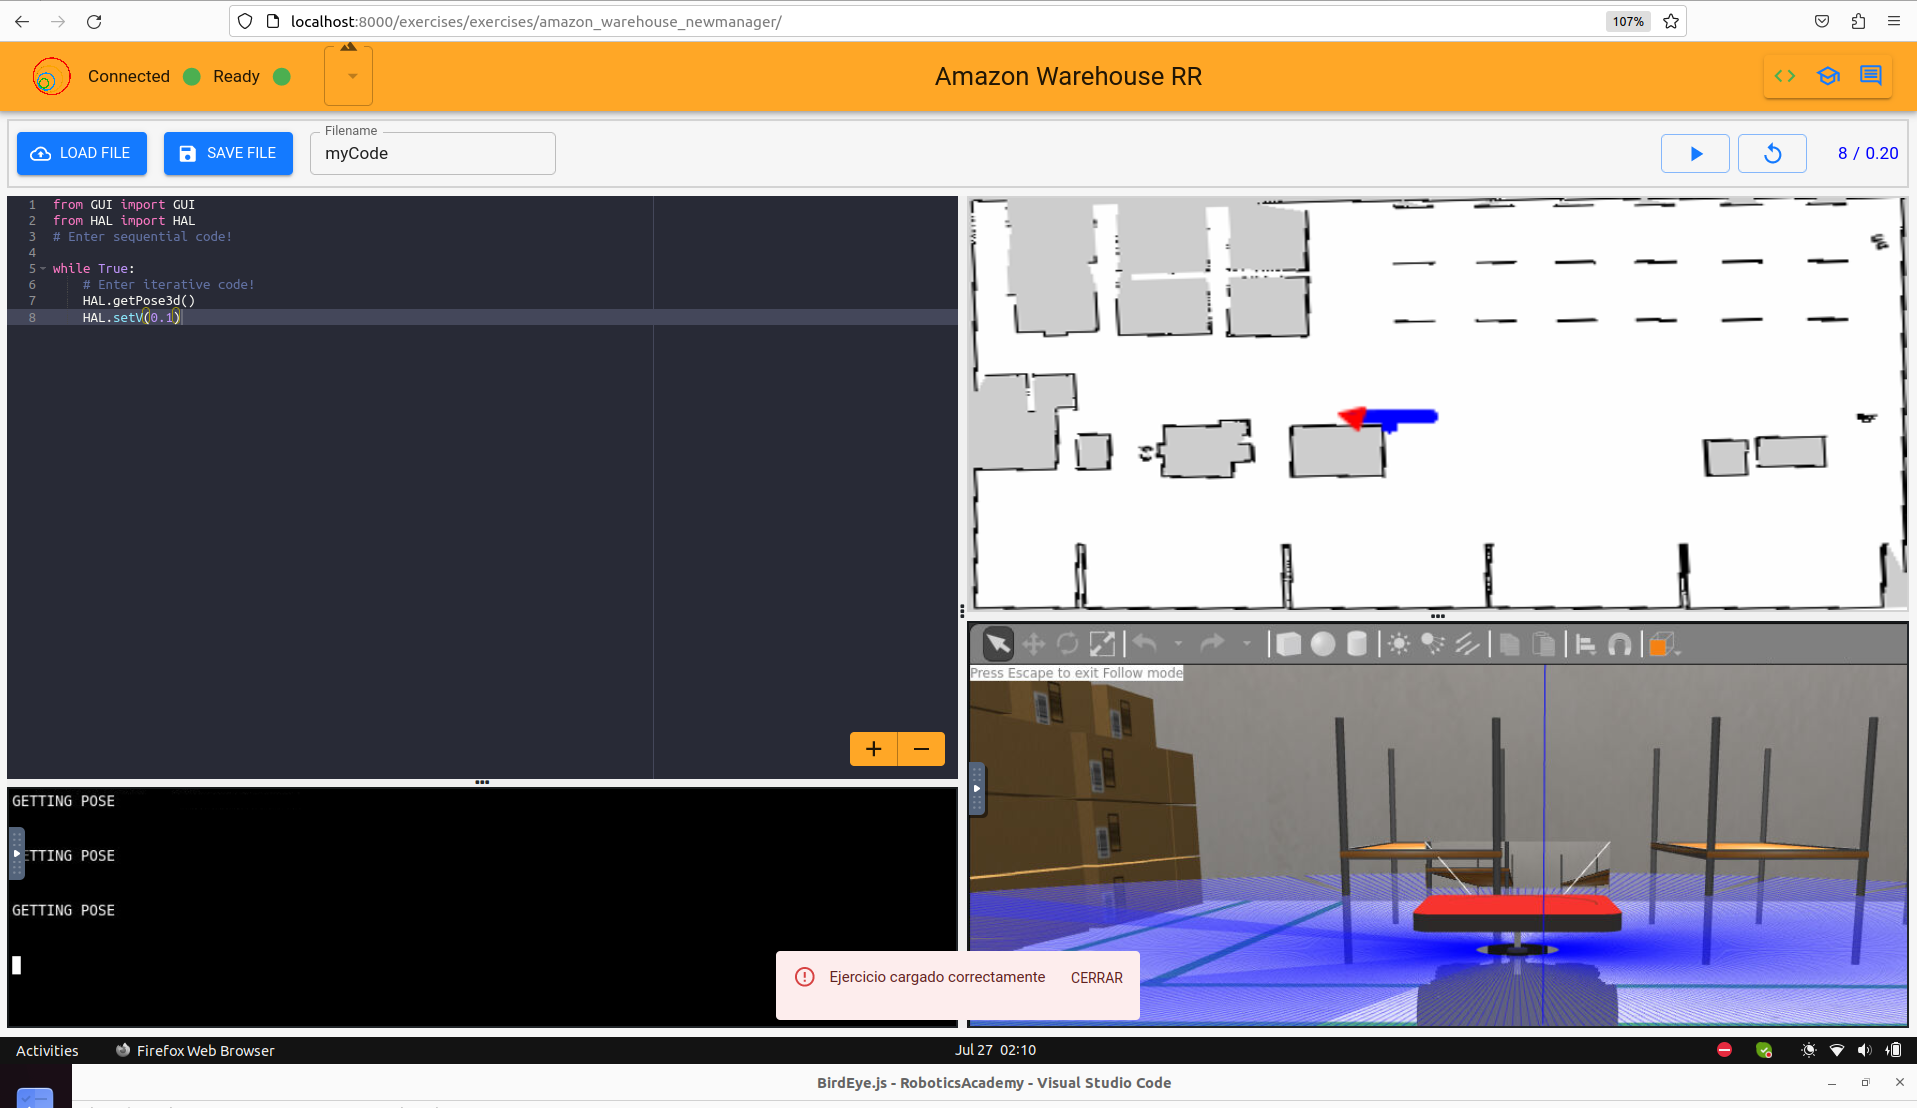
Task: Bookmark the page with the star icon
Action: click(x=1671, y=21)
